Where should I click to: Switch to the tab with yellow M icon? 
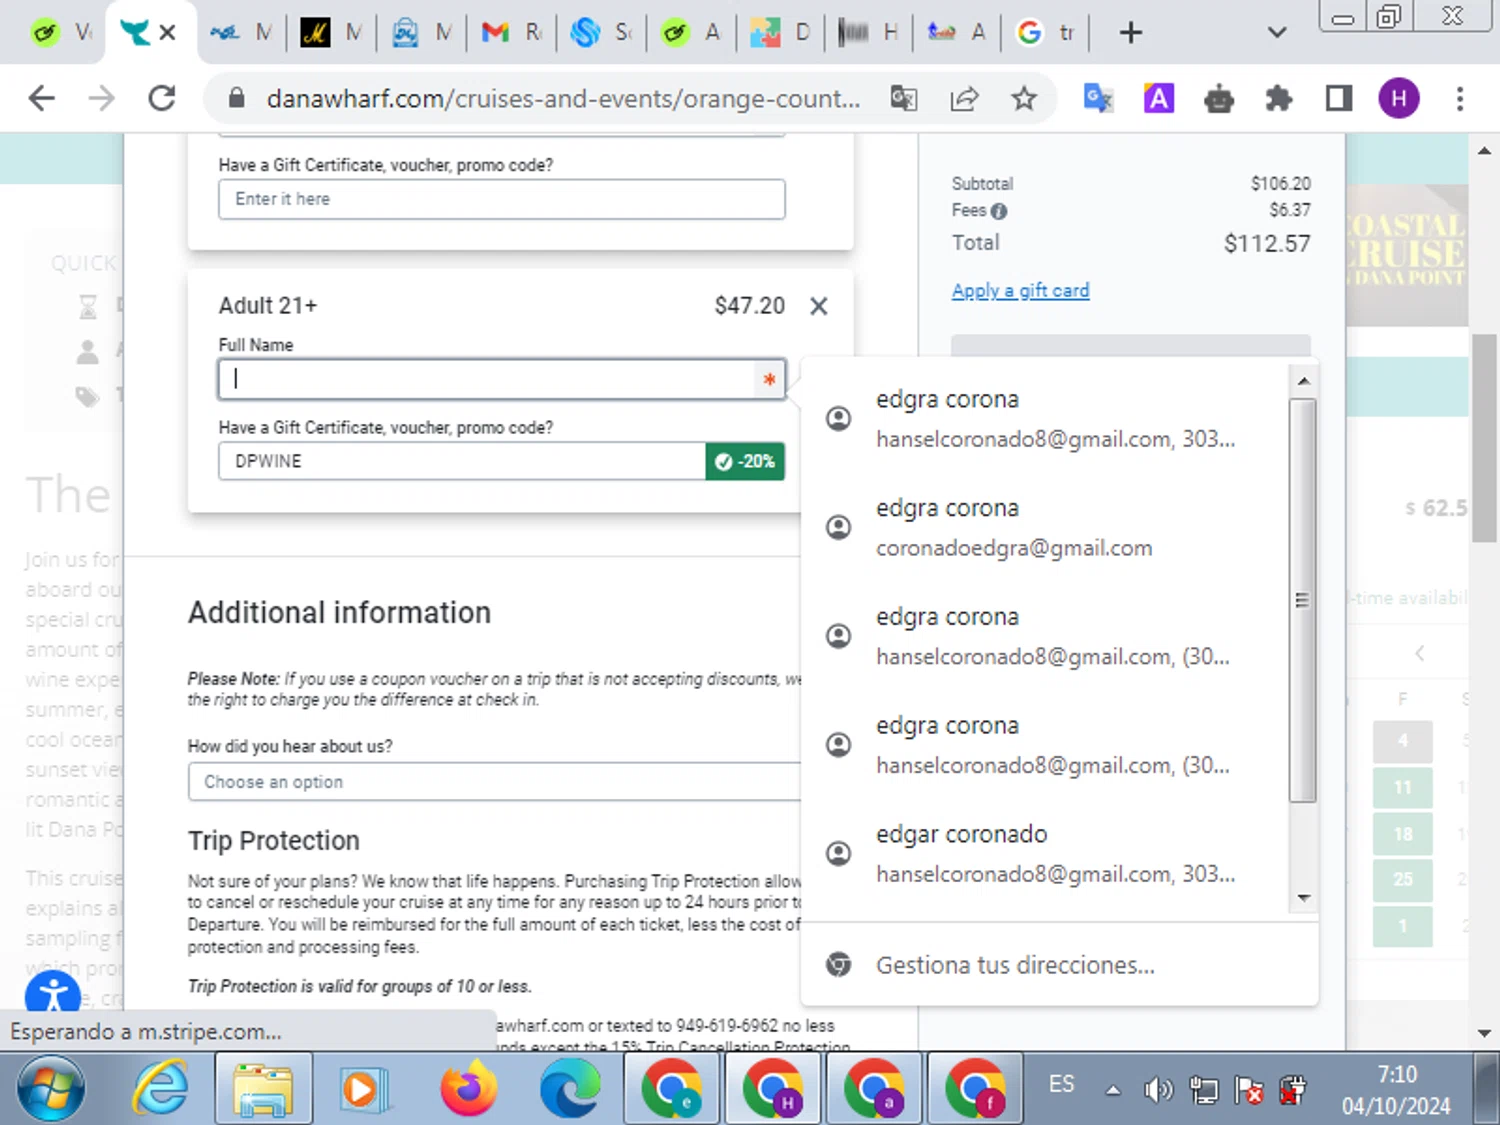tap(332, 33)
